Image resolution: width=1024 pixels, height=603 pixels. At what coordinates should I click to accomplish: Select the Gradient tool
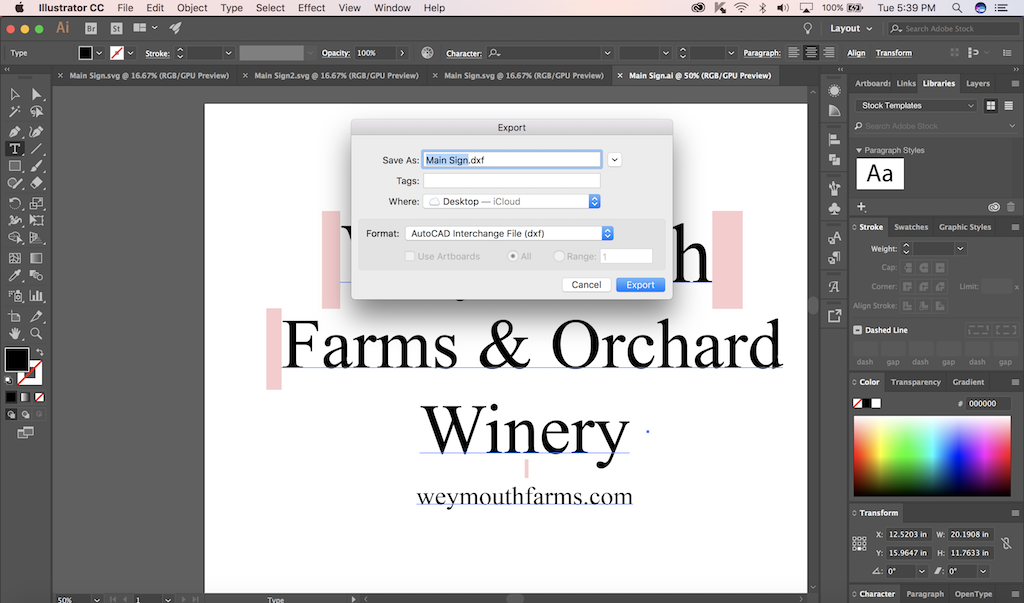pyautogui.click(x=37, y=258)
